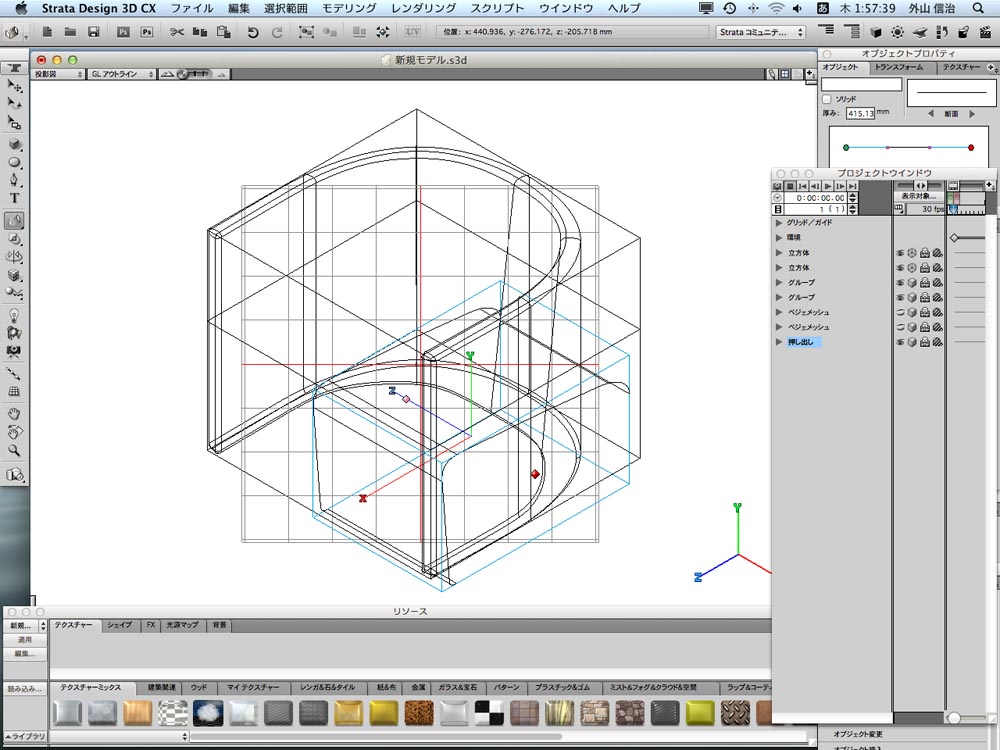Click the Rotate object tool in the palette

(14, 103)
